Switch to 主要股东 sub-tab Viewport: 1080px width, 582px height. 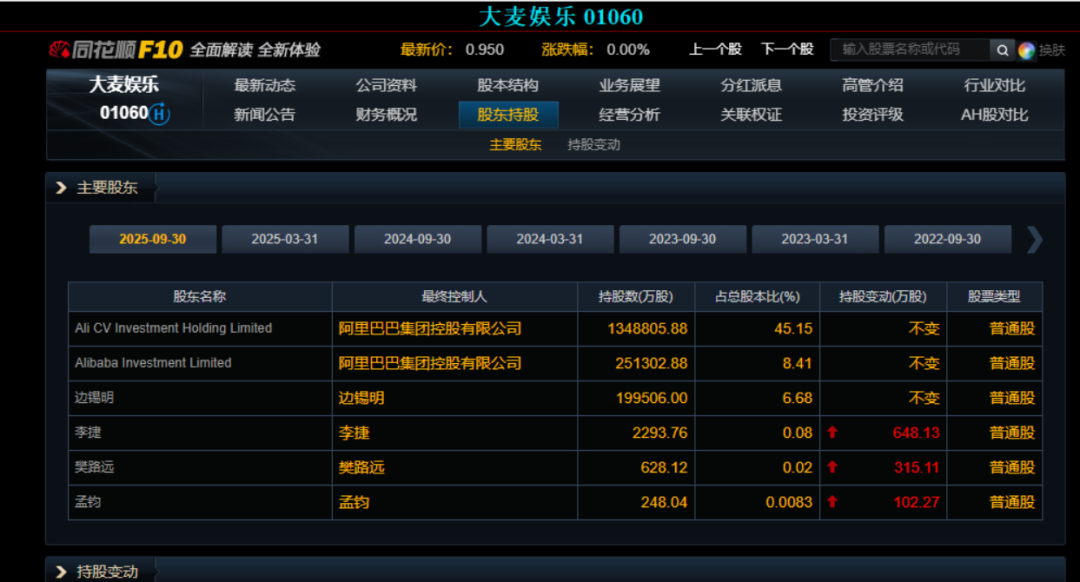[515, 145]
